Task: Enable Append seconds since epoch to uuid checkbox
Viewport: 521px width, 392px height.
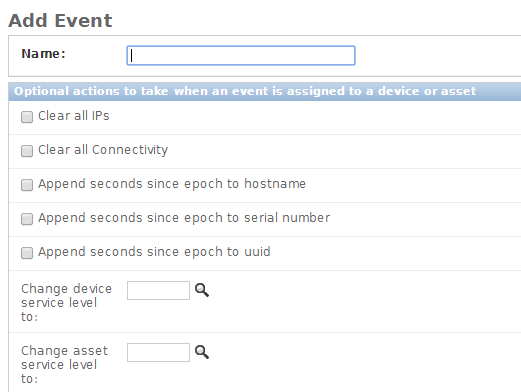Action: (27, 253)
